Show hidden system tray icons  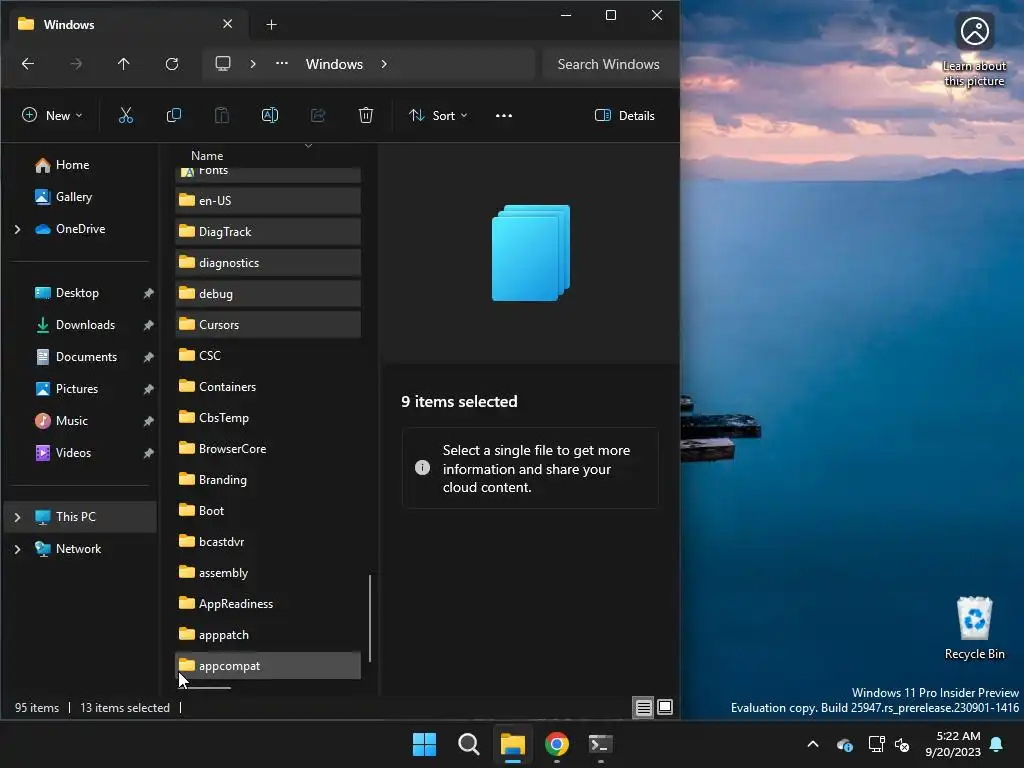tap(813, 744)
